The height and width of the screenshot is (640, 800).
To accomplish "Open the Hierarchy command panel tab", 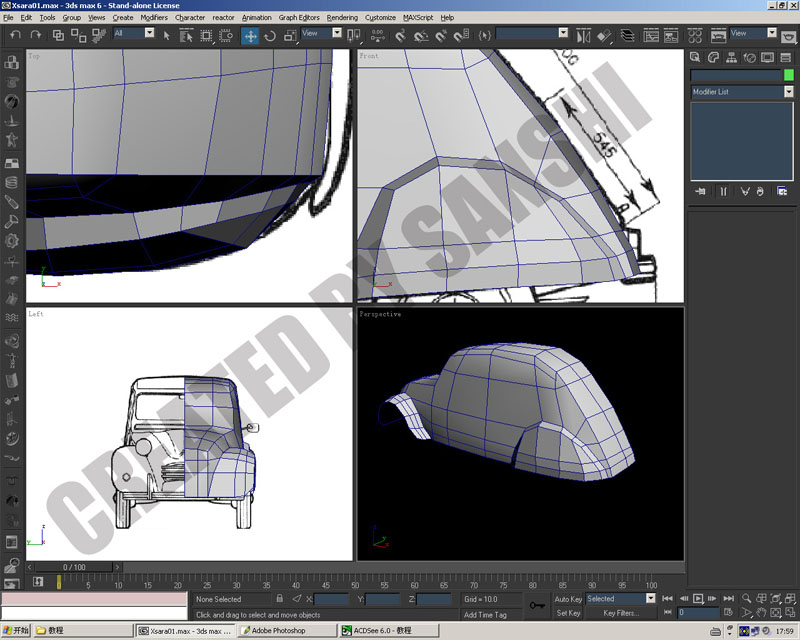I will tap(731, 58).
